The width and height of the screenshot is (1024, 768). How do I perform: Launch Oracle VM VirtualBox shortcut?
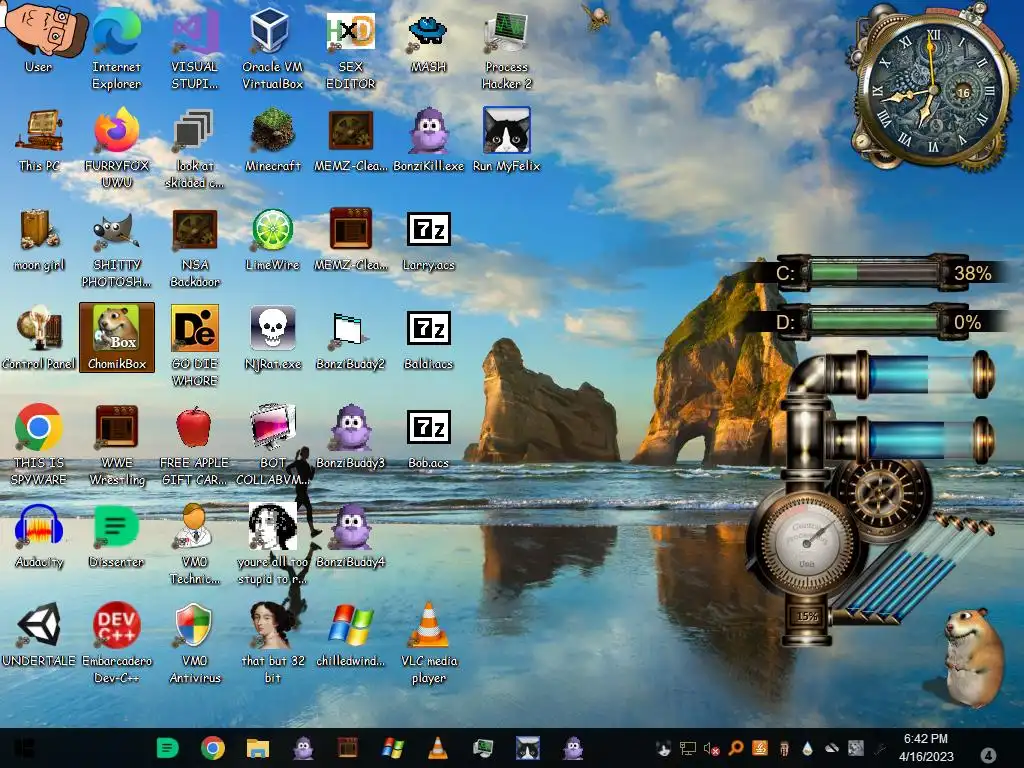click(272, 49)
